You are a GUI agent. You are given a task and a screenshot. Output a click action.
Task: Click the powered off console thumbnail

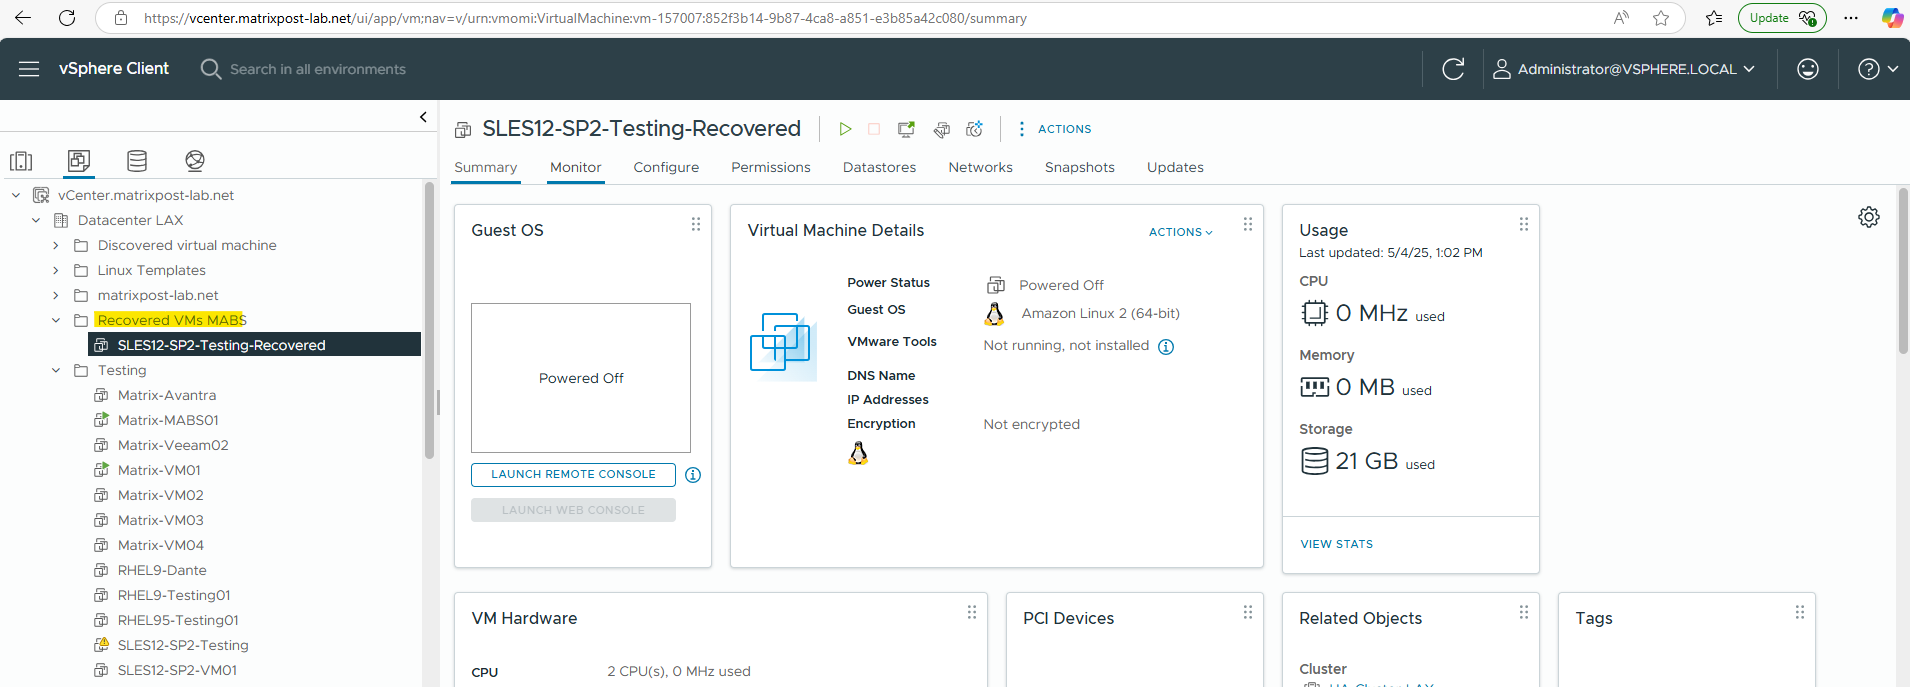581,378
